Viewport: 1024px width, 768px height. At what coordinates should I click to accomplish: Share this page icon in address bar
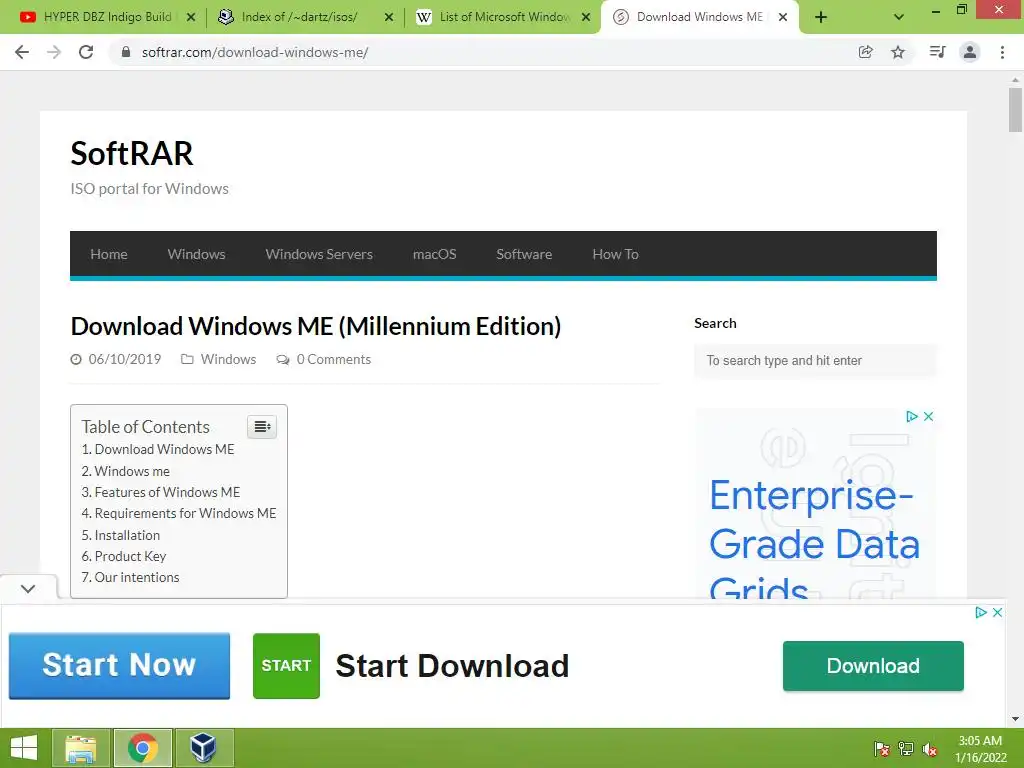coord(865,52)
